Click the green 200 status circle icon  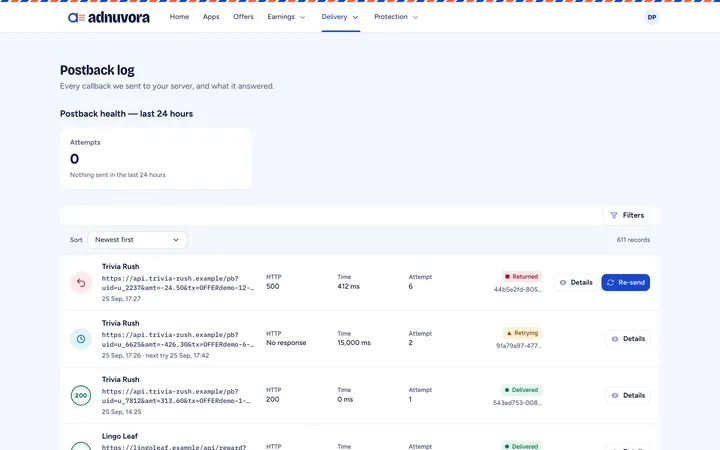tap(81, 396)
